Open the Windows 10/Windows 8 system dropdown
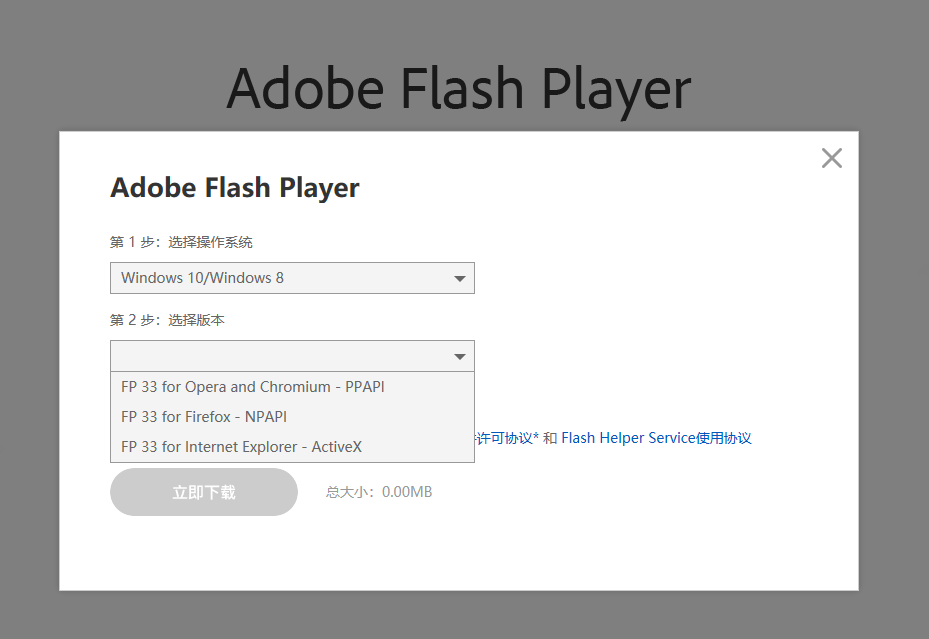The width and height of the screenshot is (929, 639). coord(280,278)
